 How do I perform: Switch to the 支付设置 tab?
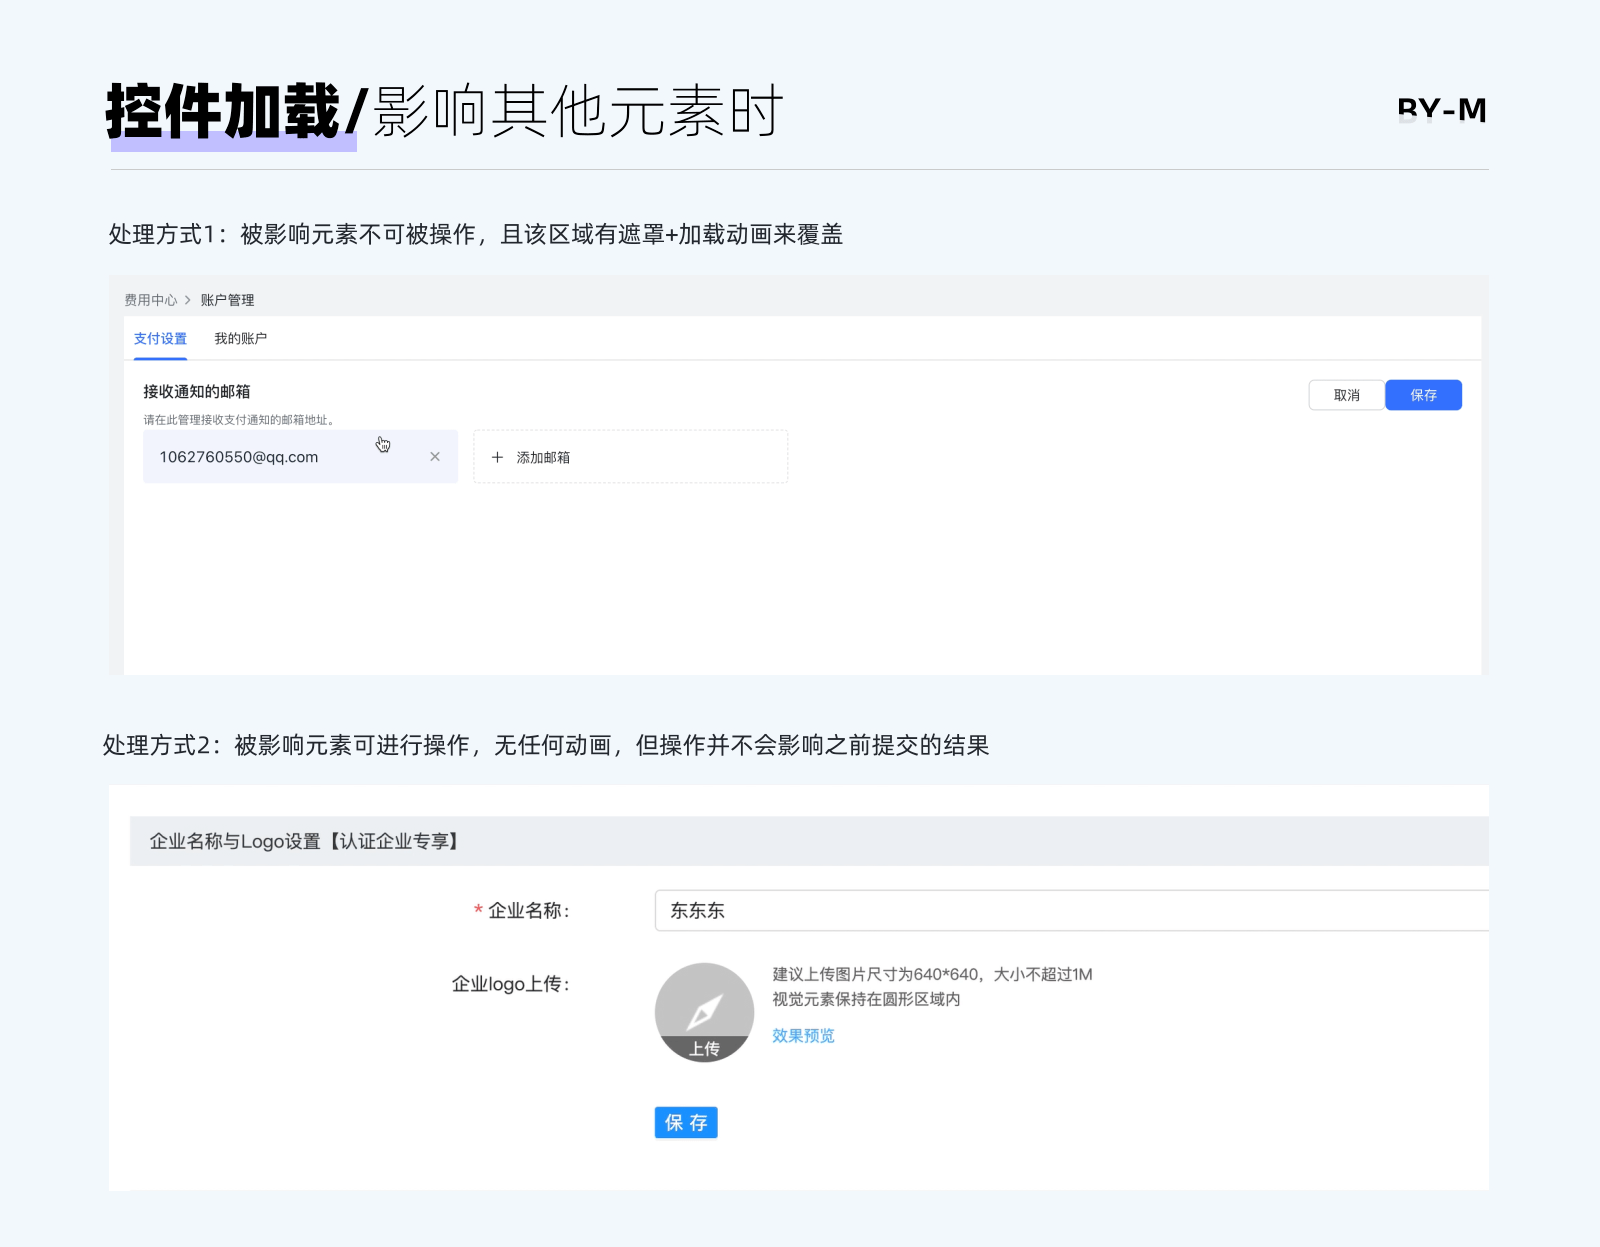point(160,338)
